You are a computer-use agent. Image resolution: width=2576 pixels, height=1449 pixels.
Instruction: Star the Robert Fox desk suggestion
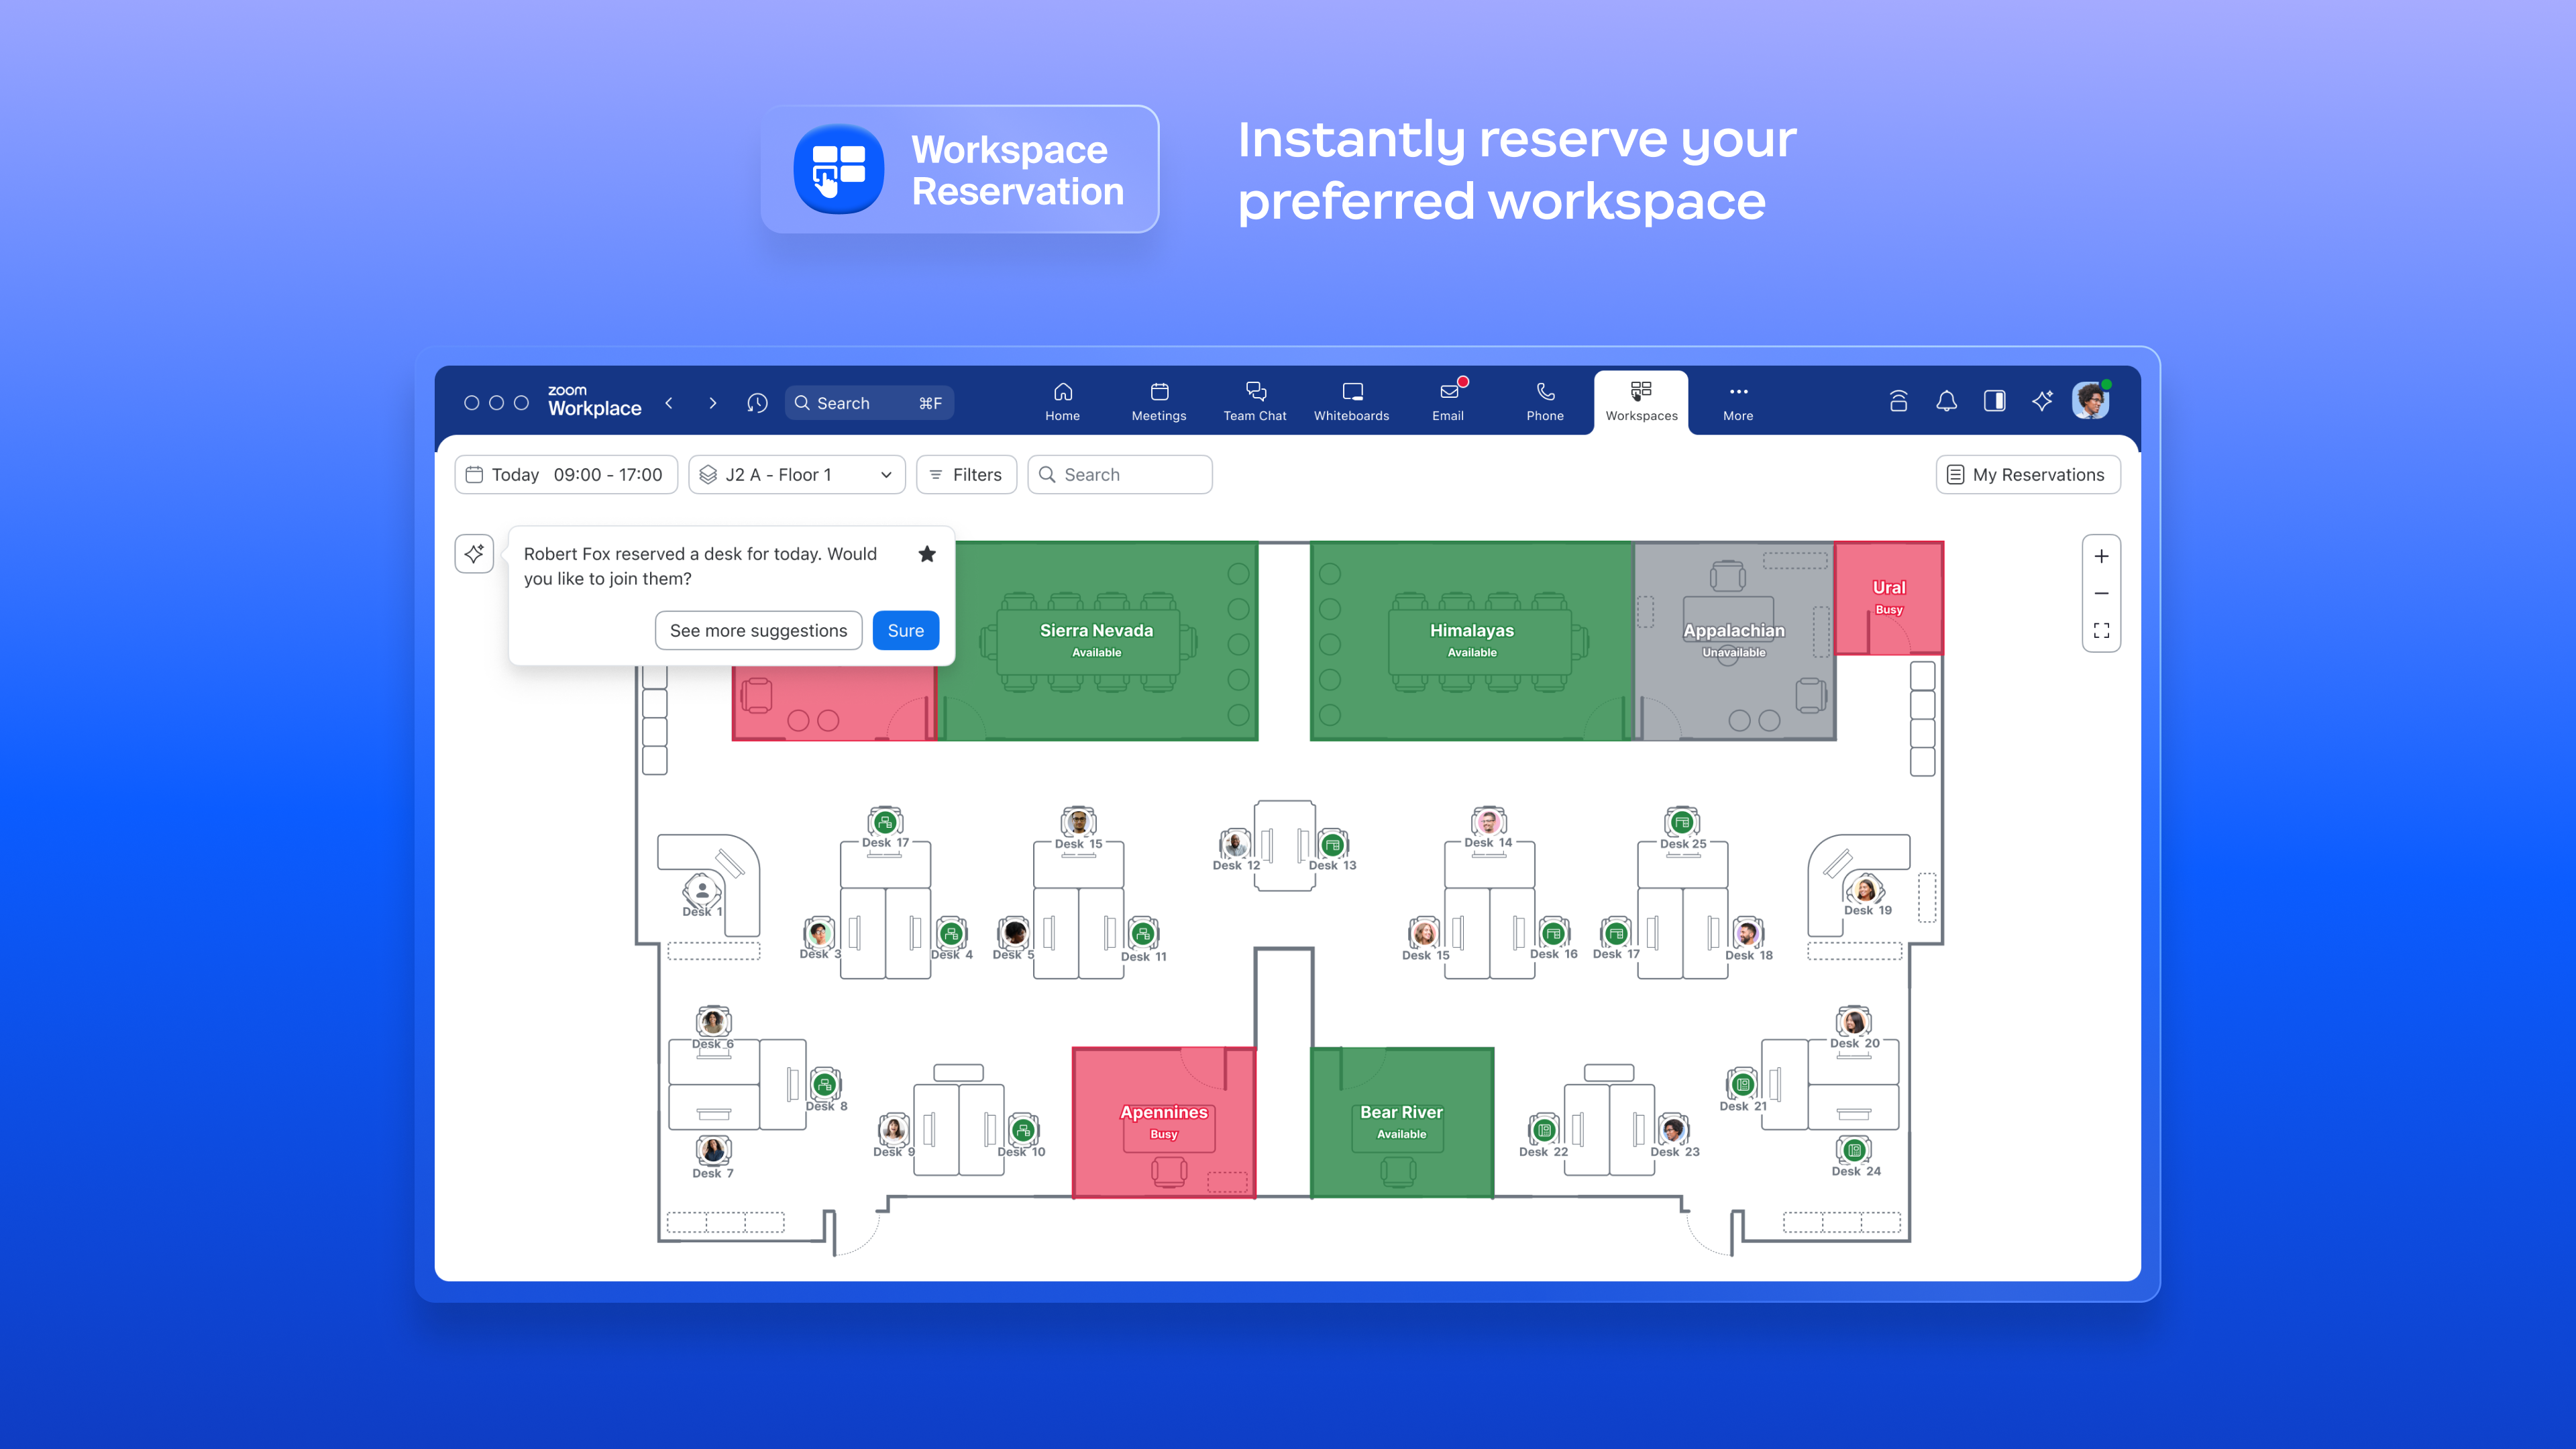pos(927,553)
